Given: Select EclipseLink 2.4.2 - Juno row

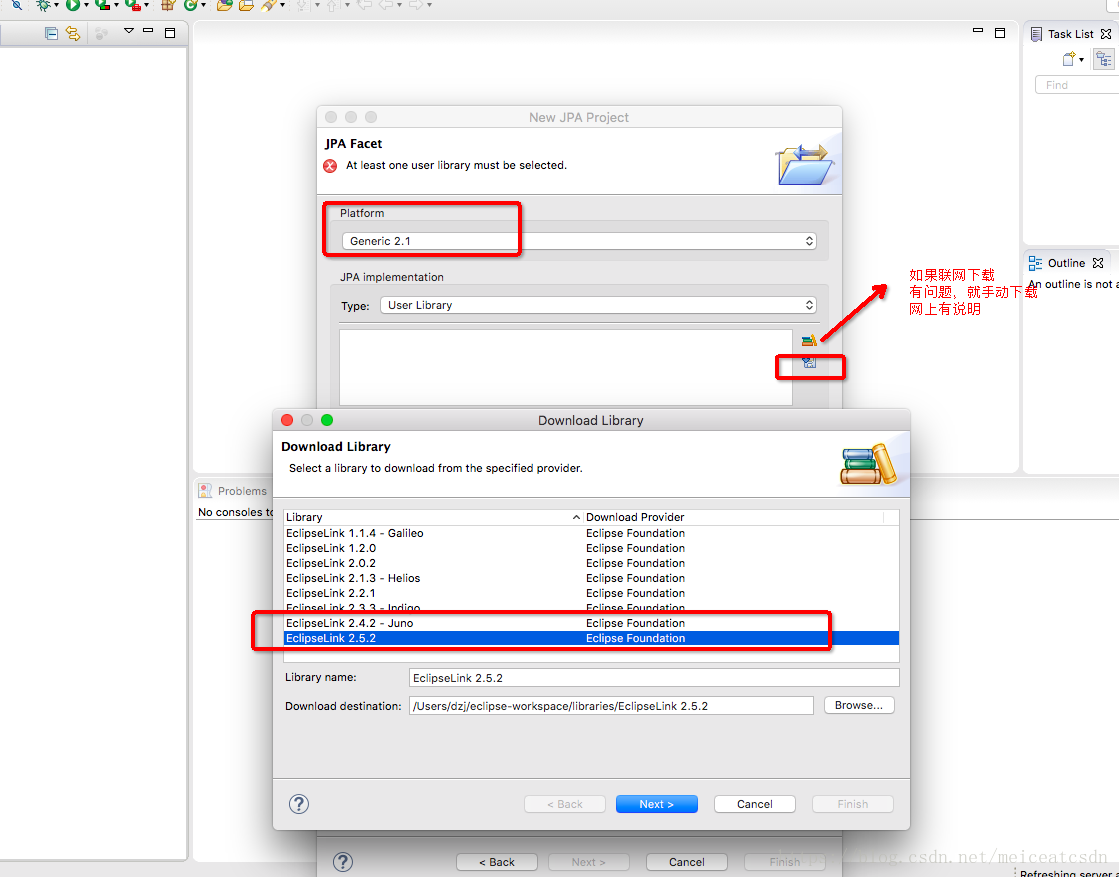Looking at the screenshot, I should coord(591,623).
